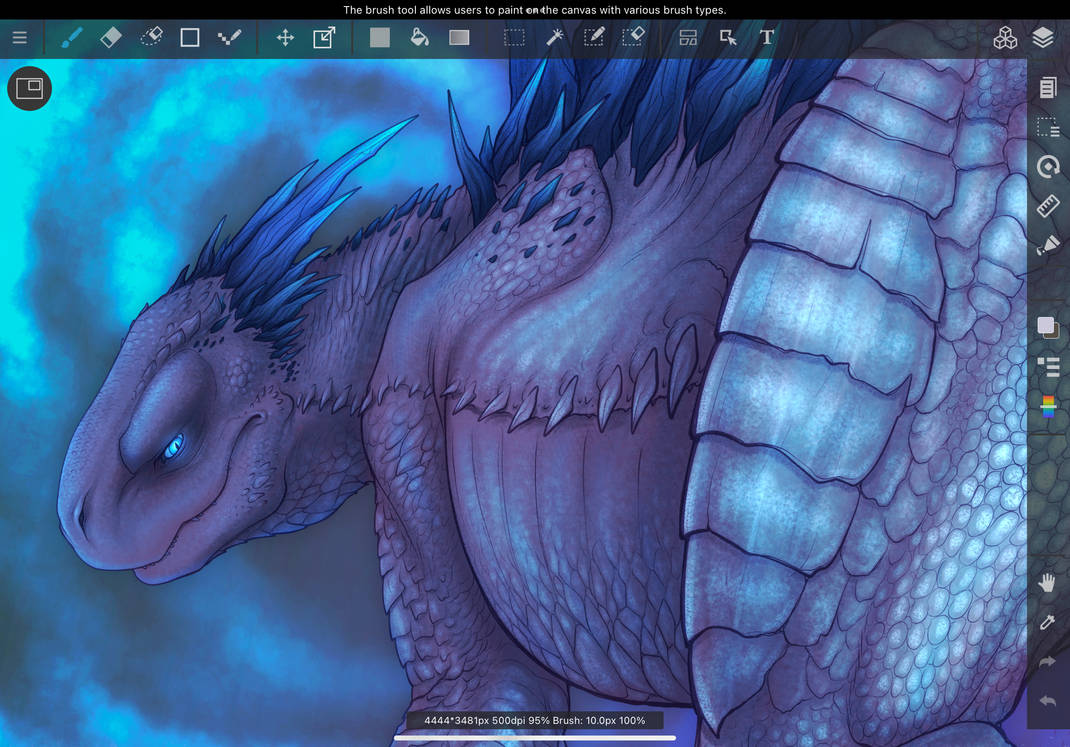Click the Transform tool icon
Image resolution: width=1070 pixels, height=747 pixels.
pyautogui.click(x=324, y=38)
